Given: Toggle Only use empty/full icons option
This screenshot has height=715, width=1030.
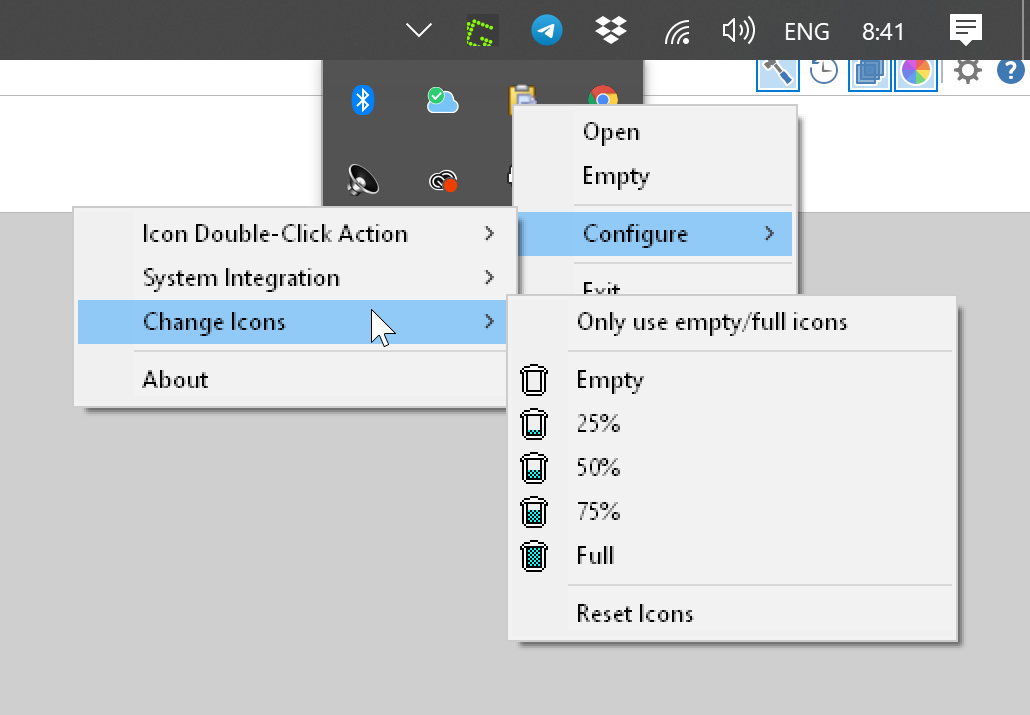Looking at the screenshot, I should [x=732, y=322].
